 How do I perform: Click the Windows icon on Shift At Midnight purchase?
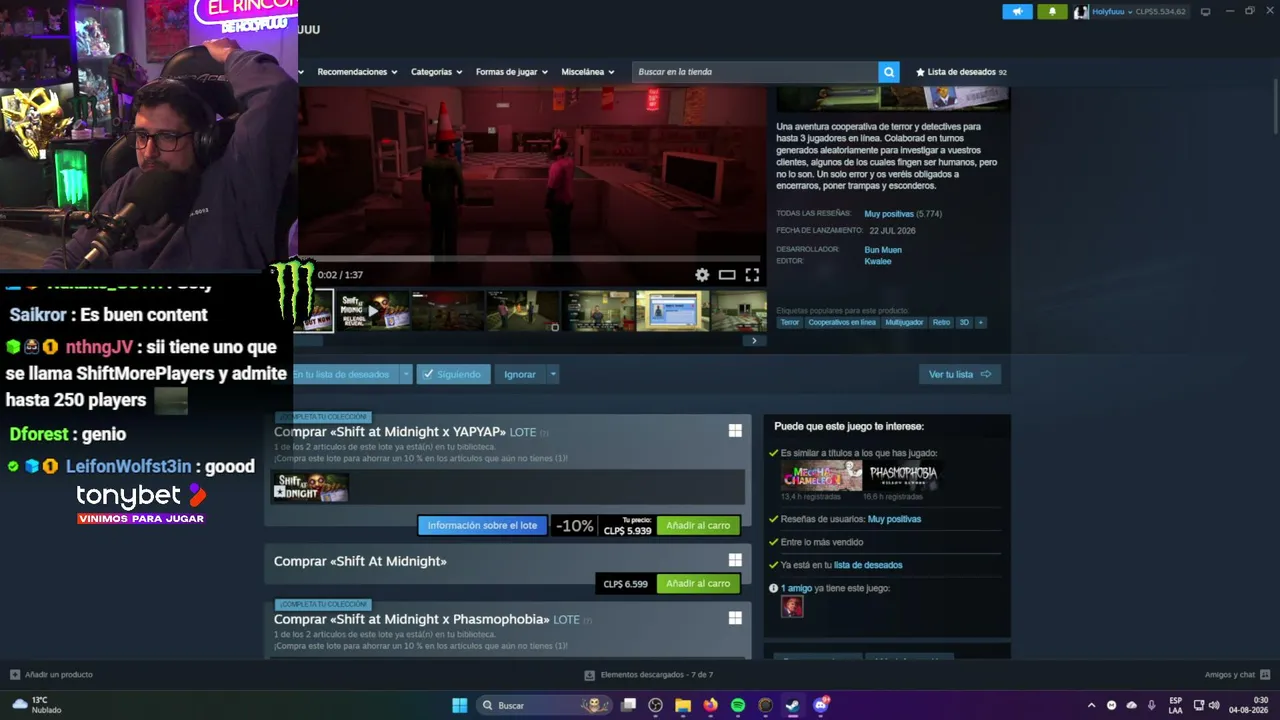735,561
